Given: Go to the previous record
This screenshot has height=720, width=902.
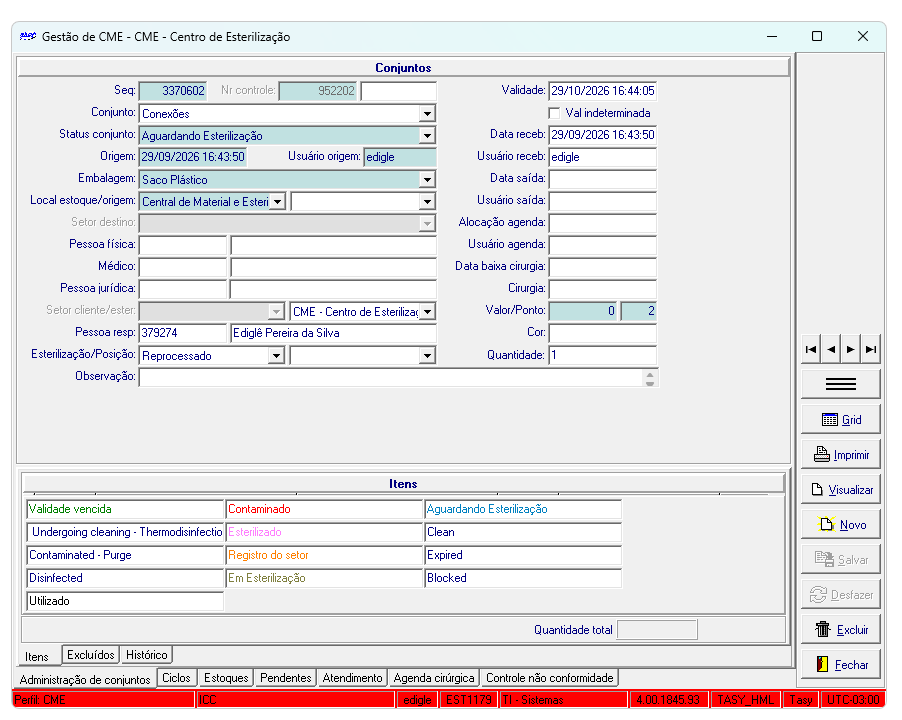Looking at the screenshot, I should pyautogui.click(x=831, y=349).
